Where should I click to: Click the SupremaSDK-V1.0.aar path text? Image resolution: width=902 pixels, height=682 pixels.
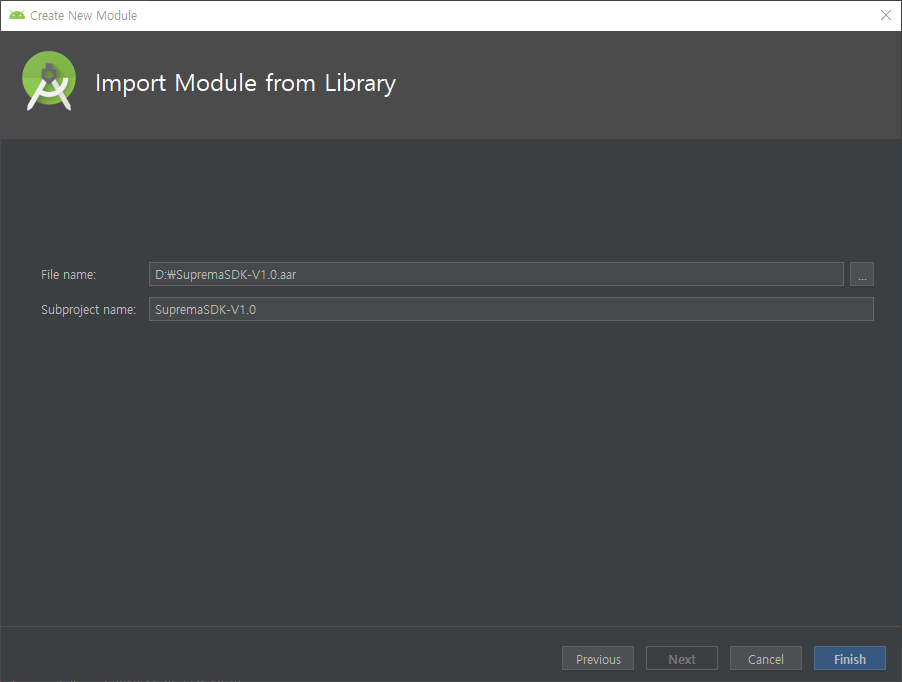click(x=225, y=275)
